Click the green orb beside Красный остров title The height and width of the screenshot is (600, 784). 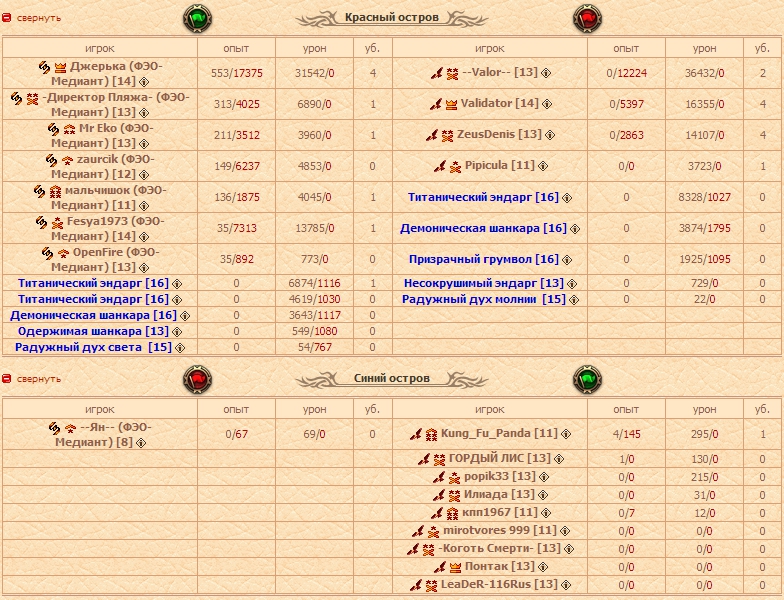tap(198, 19)
